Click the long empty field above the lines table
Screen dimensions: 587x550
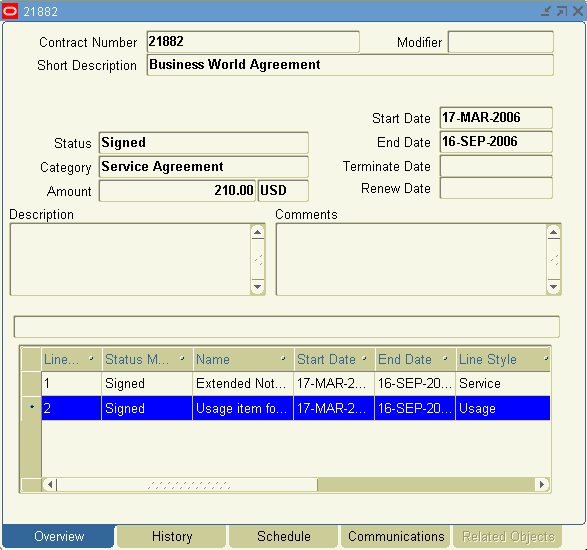click(287, 326)
